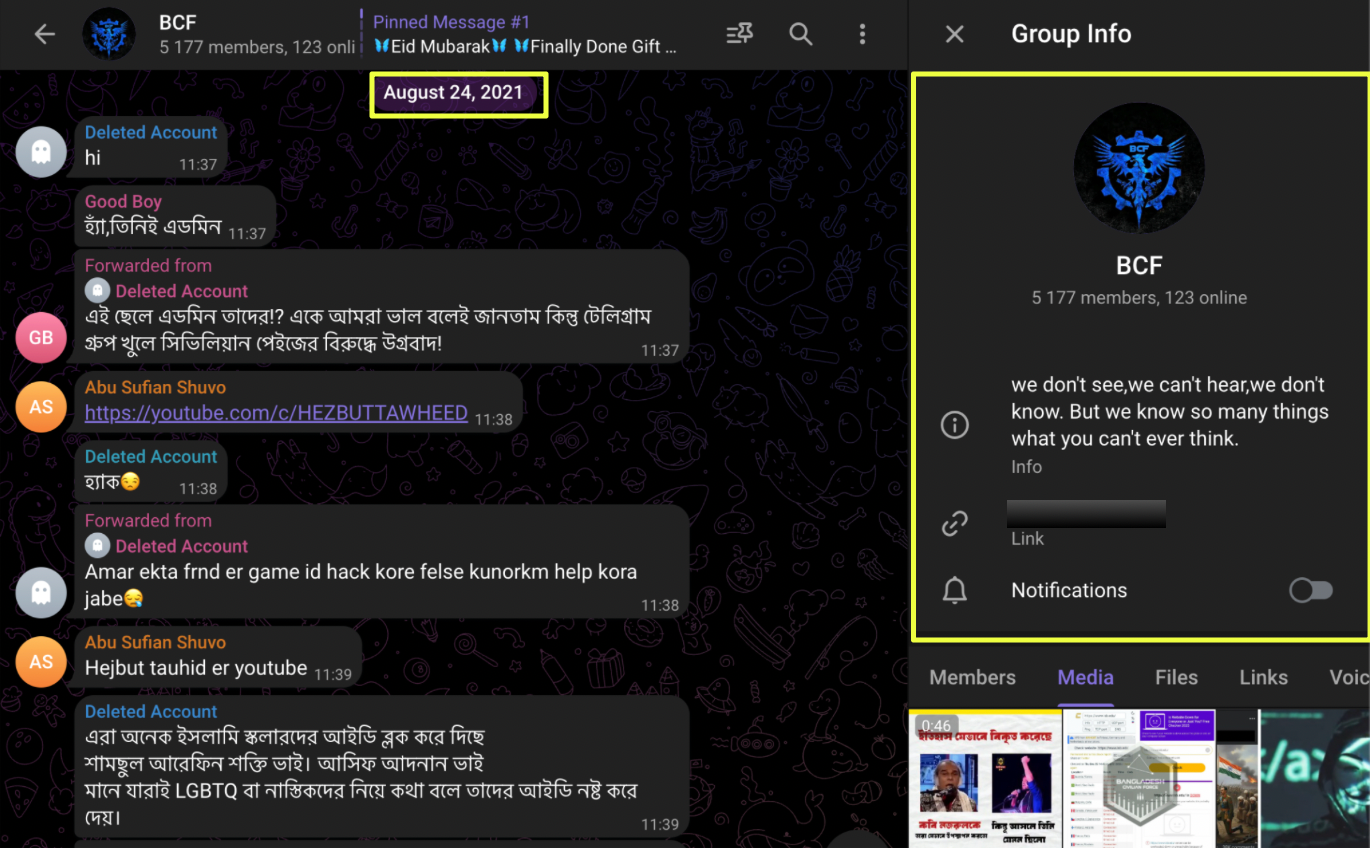Open the pinned messages list icon
The height and width of the screenshot is (848, 1370).
[739, 34]
